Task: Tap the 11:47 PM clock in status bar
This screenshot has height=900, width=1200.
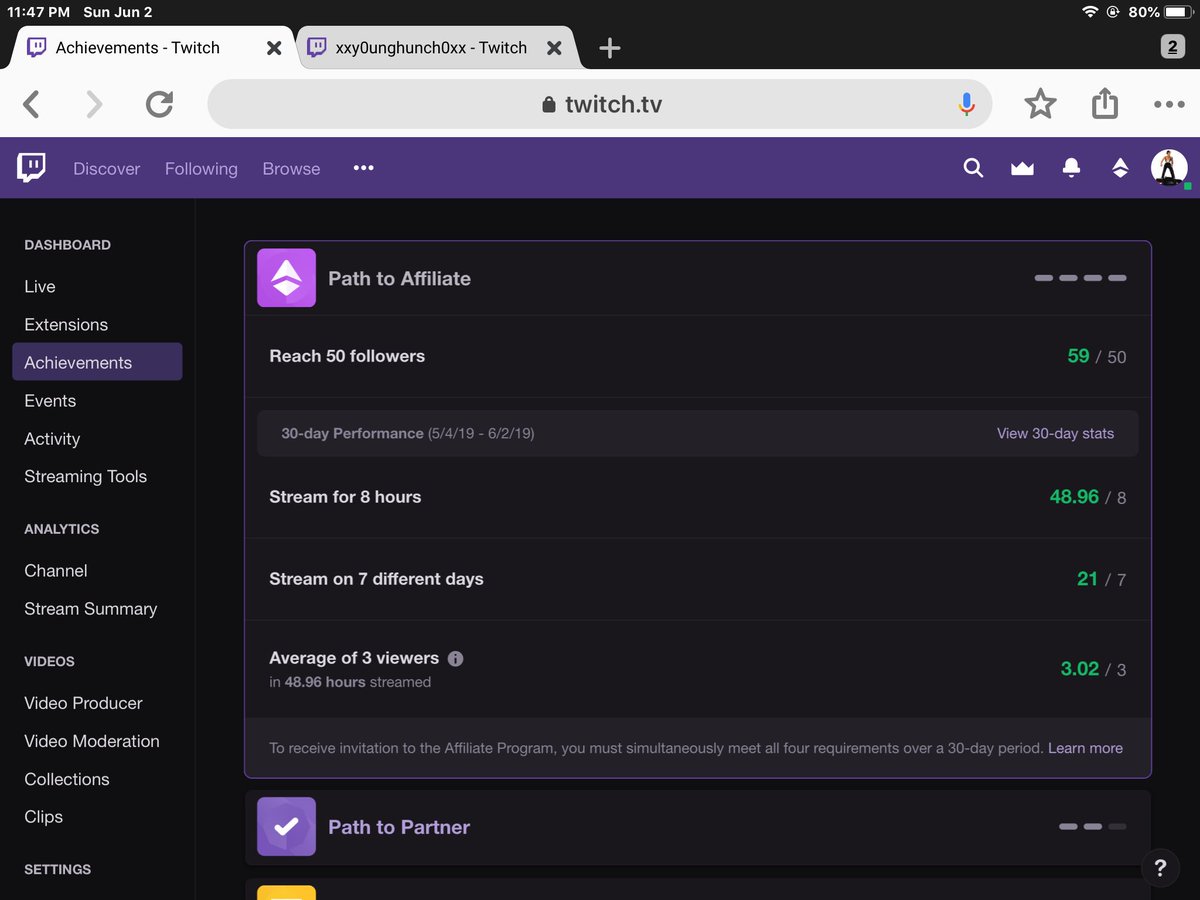Action: pyautogui.click(x=38, y=12)
